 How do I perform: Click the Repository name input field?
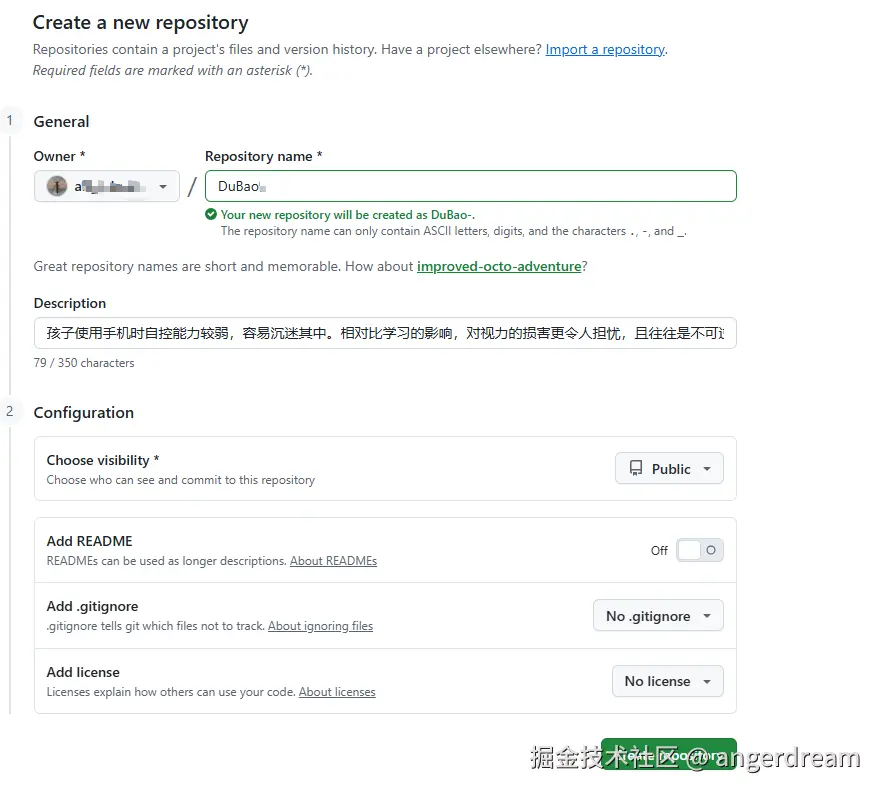pos(470,186)
